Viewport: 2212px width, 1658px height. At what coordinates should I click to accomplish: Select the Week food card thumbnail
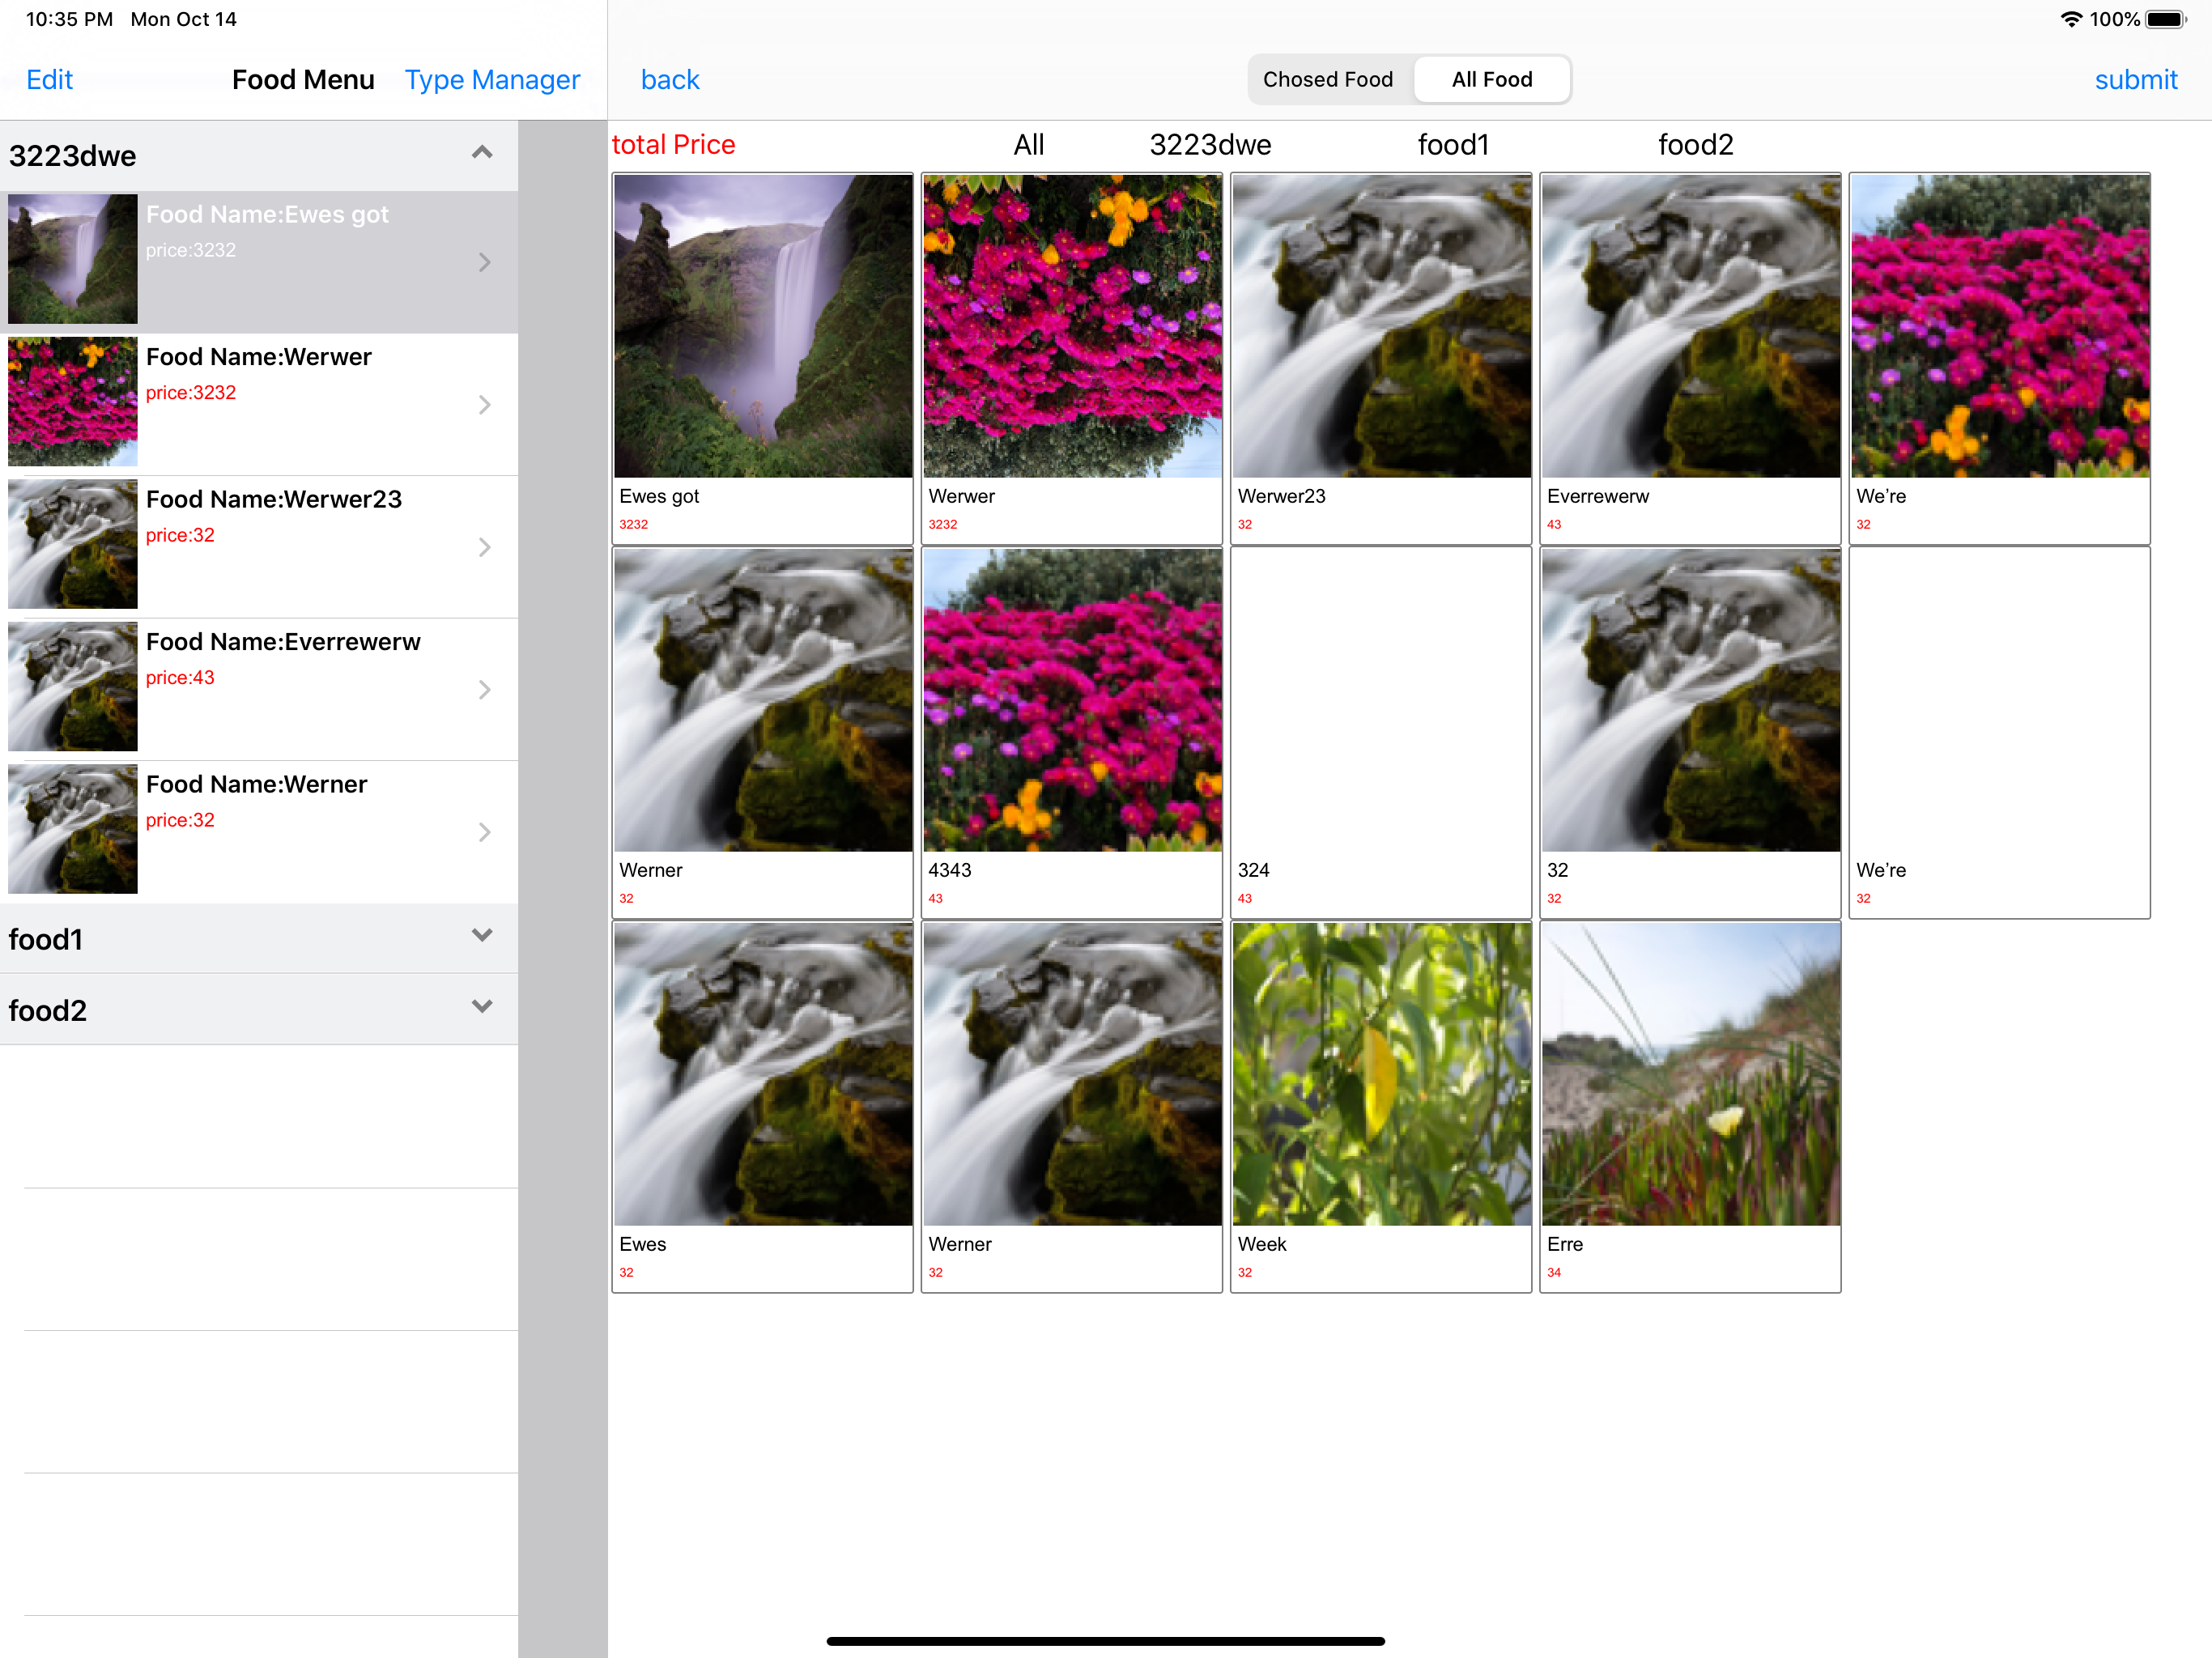pyautogui.click(x=1381, y=1074)
